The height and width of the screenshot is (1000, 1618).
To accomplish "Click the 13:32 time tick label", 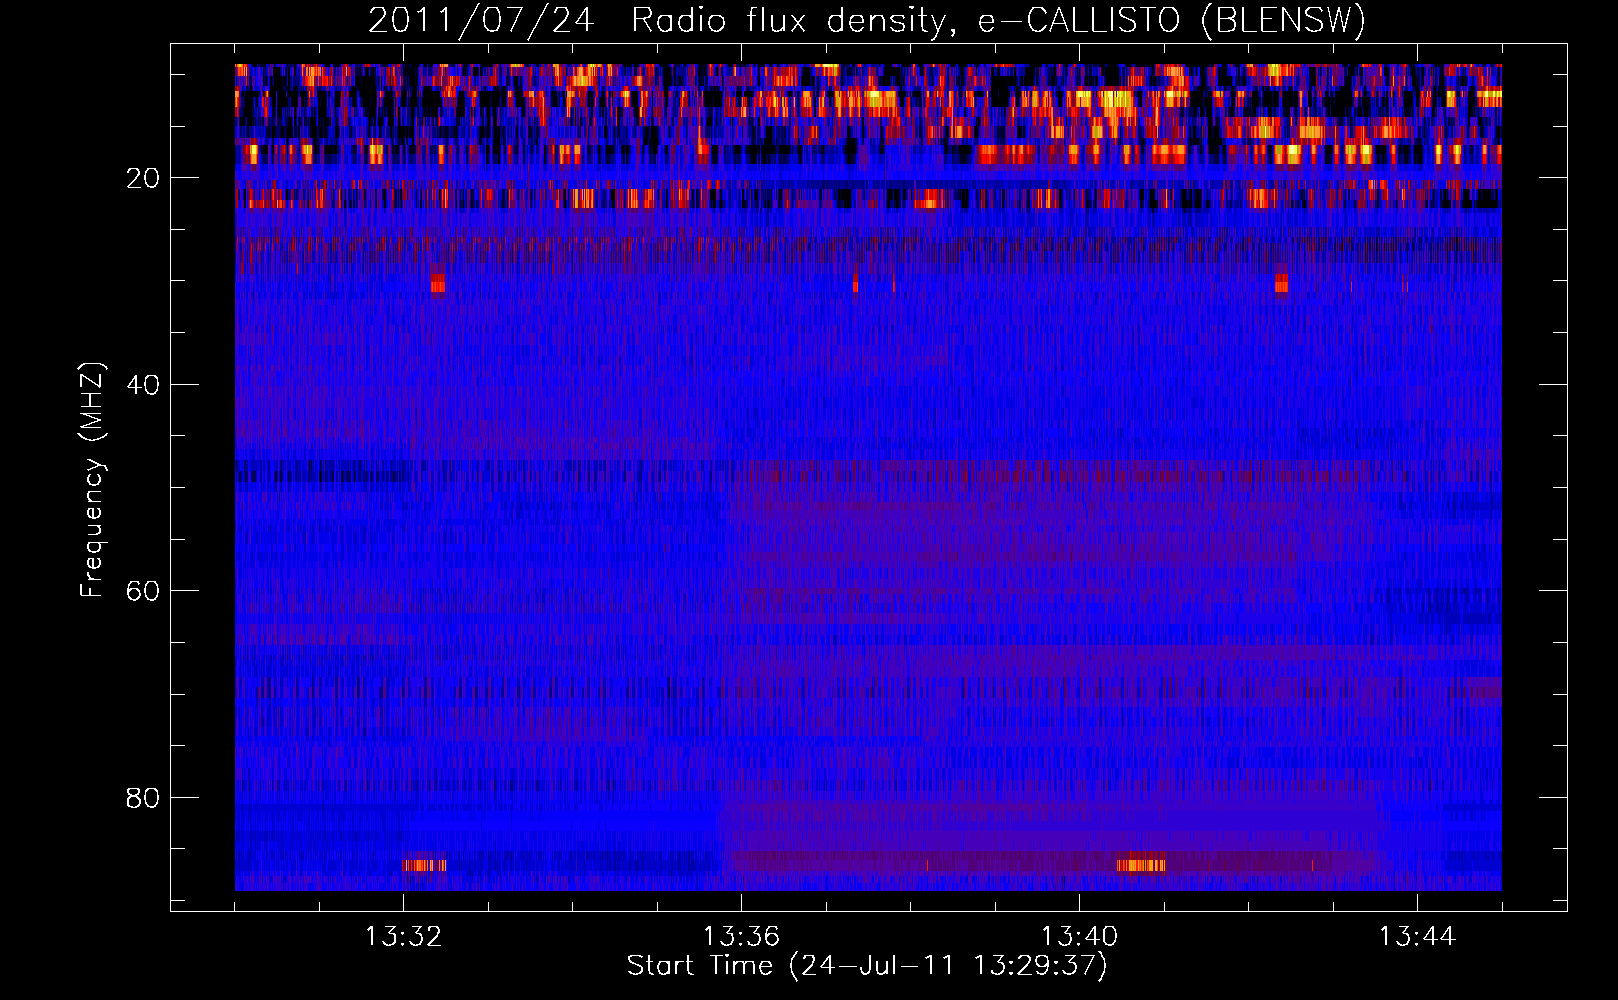I will point(403,937).
